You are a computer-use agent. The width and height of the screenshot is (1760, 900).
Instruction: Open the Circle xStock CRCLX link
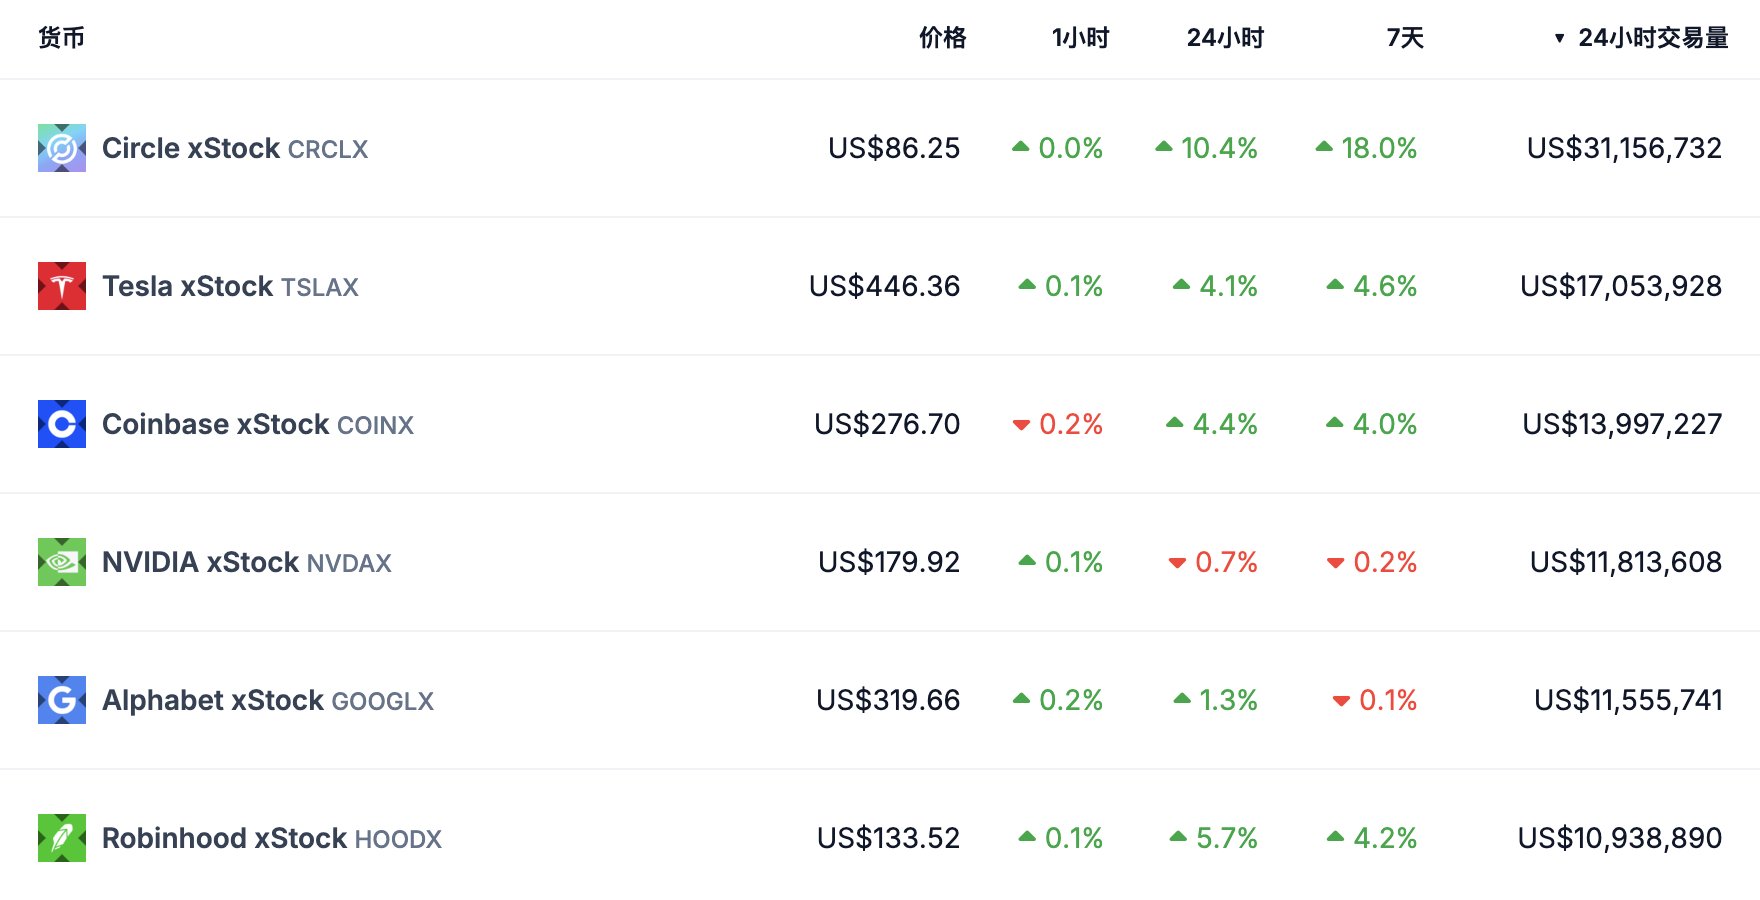(x=235, y=148)
